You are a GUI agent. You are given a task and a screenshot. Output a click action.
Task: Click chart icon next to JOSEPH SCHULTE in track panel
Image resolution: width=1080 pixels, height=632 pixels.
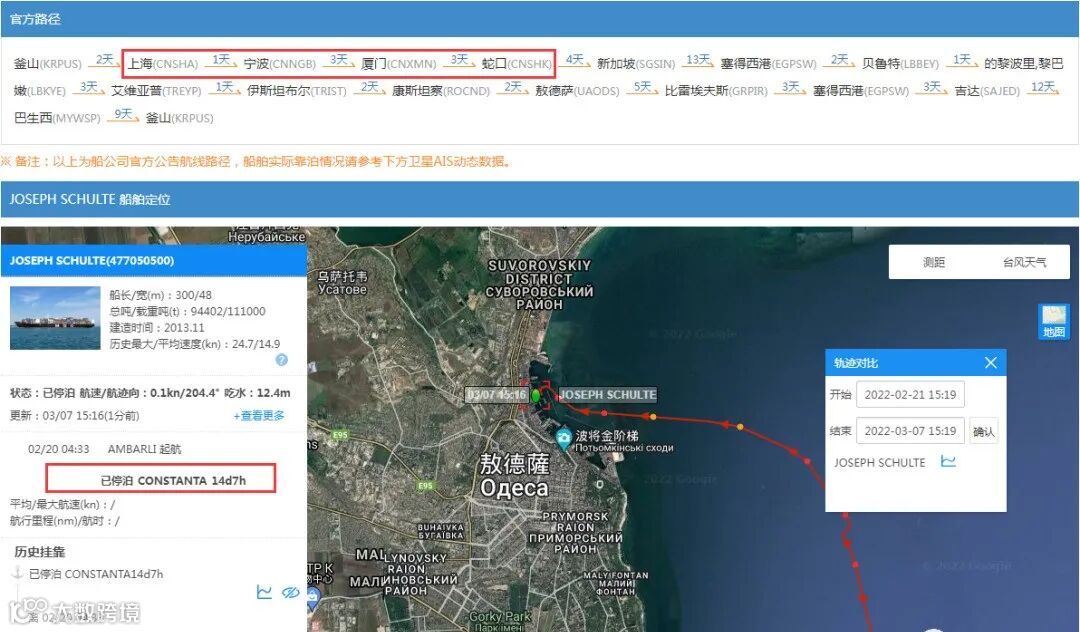948,461
